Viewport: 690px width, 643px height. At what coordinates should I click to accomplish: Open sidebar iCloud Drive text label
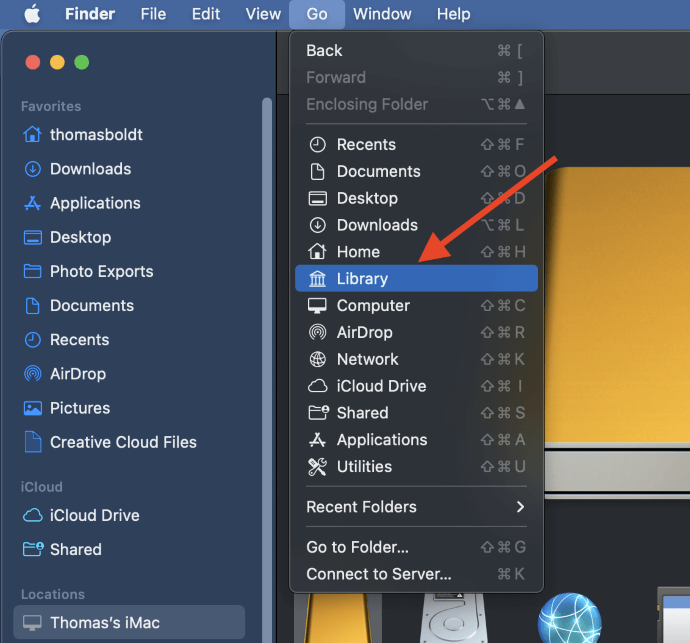(95, 515)
